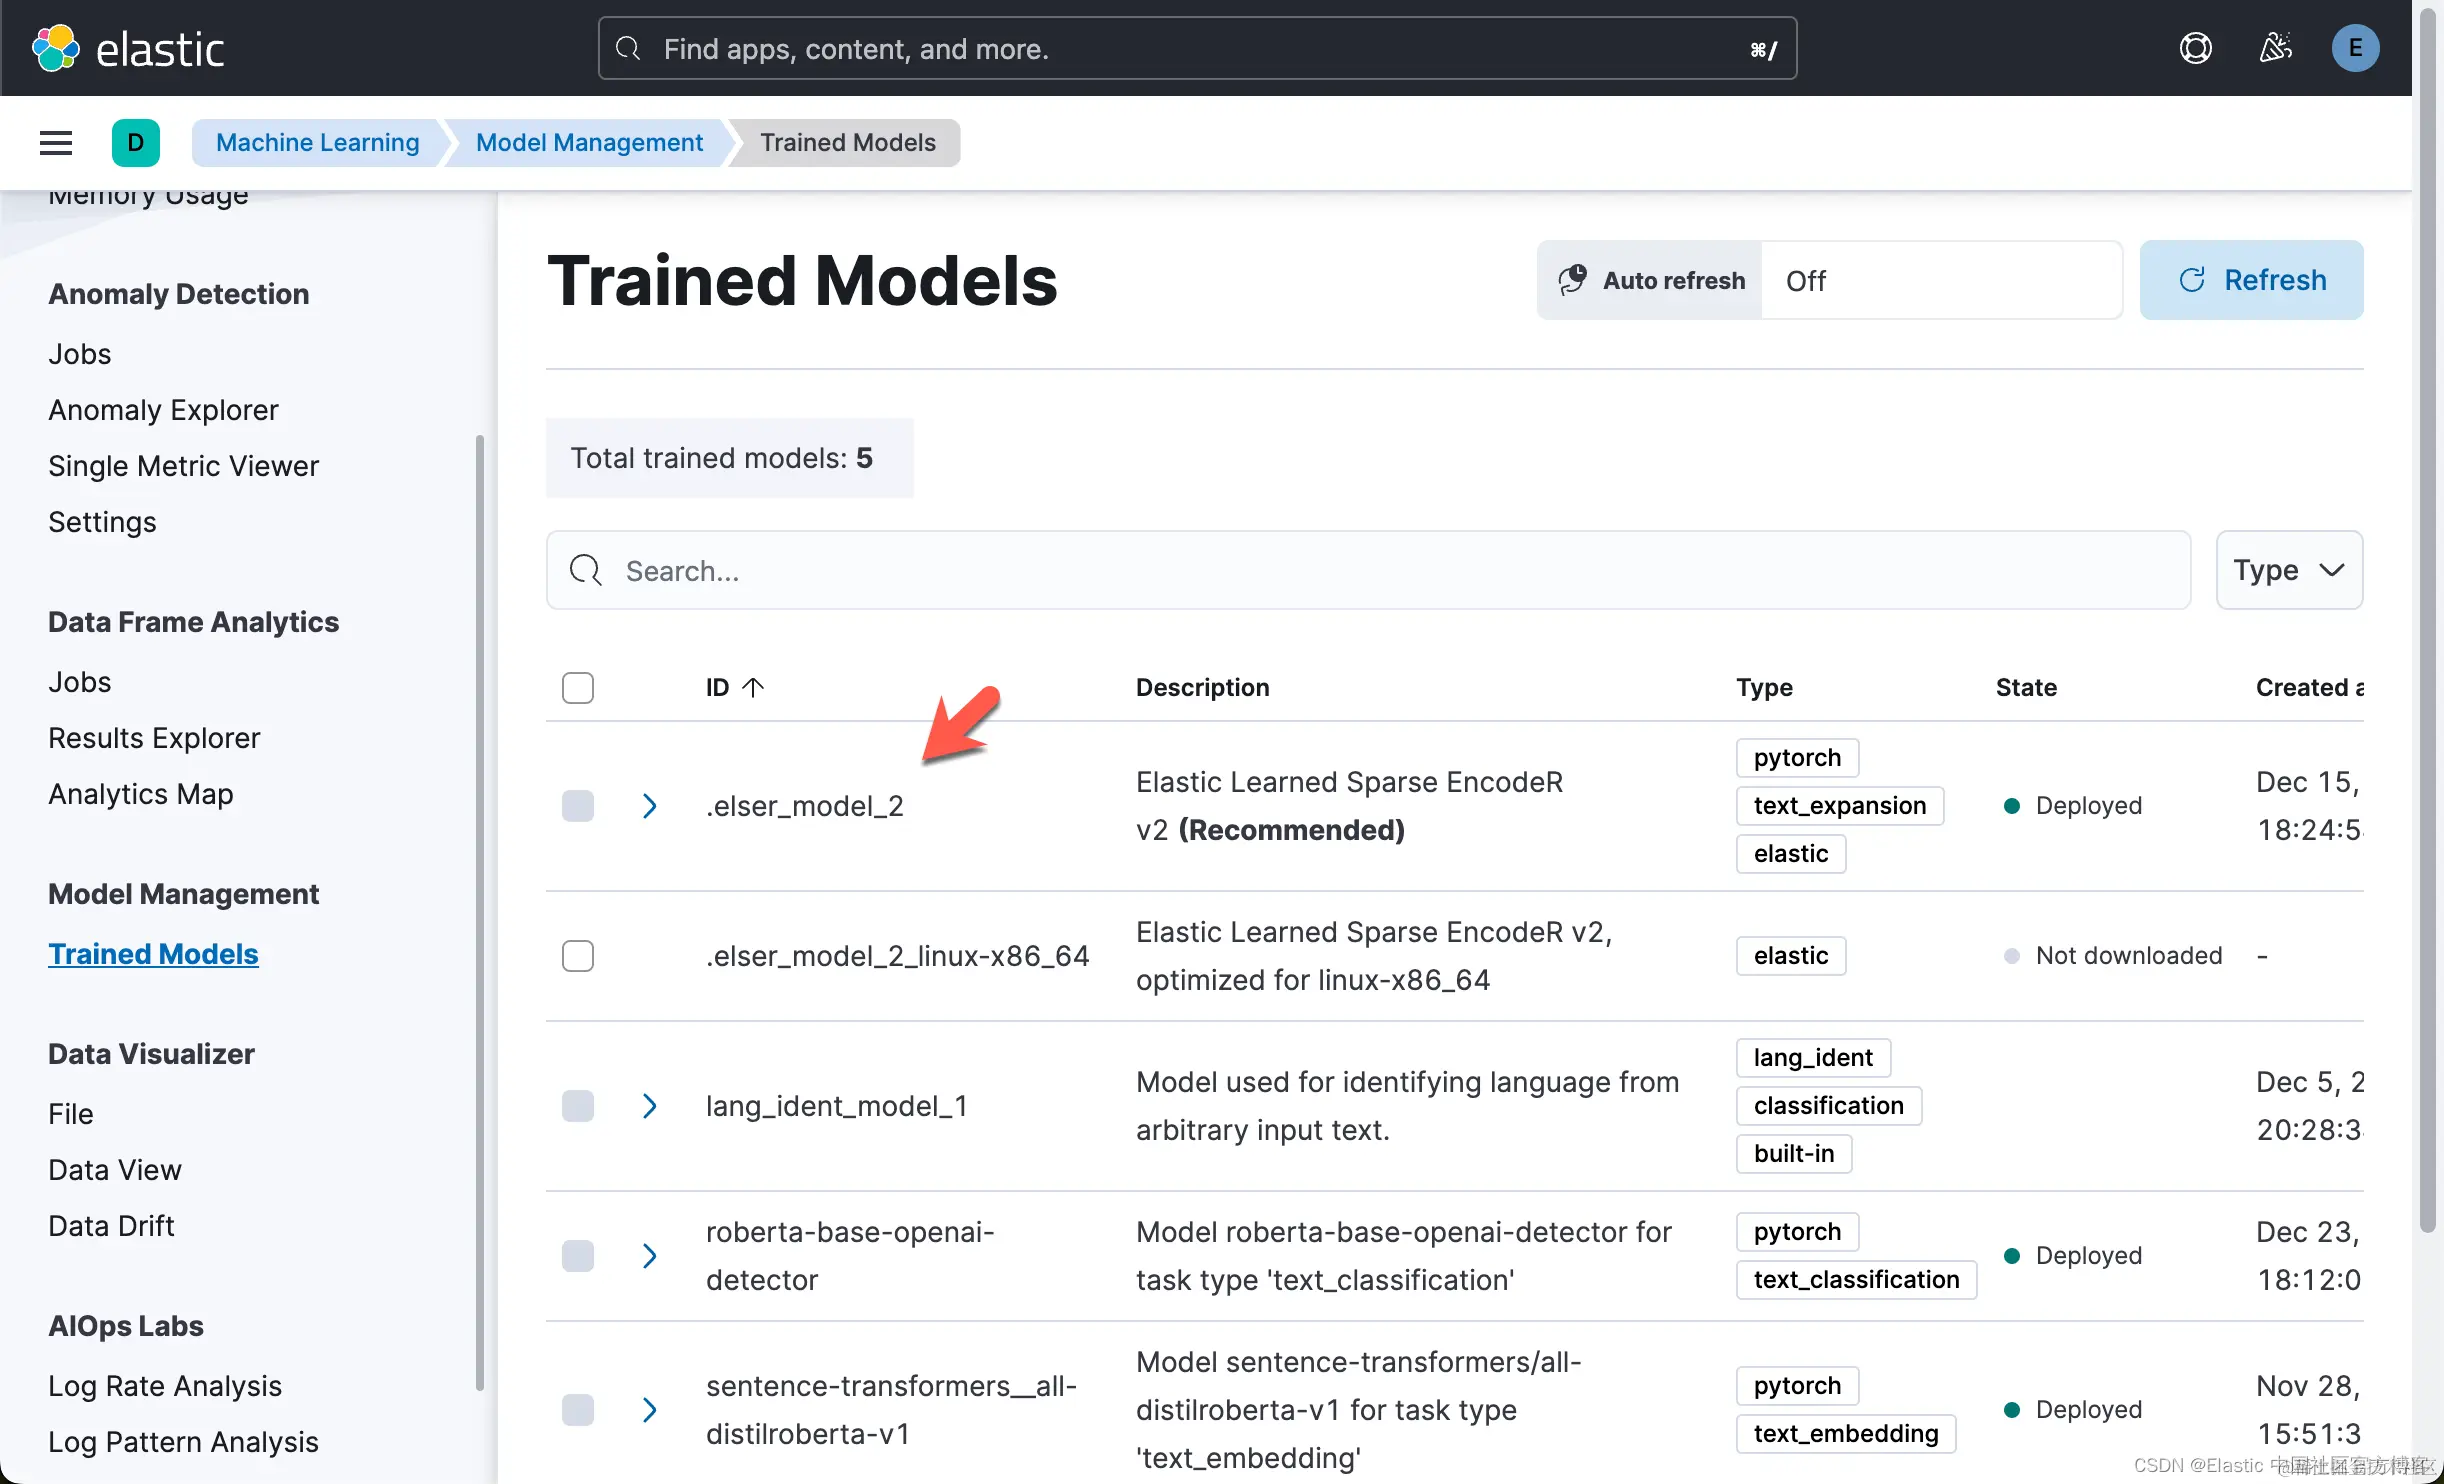
Task: Click the Auto refresh clock icon
Action: (x=1573, y=280)
